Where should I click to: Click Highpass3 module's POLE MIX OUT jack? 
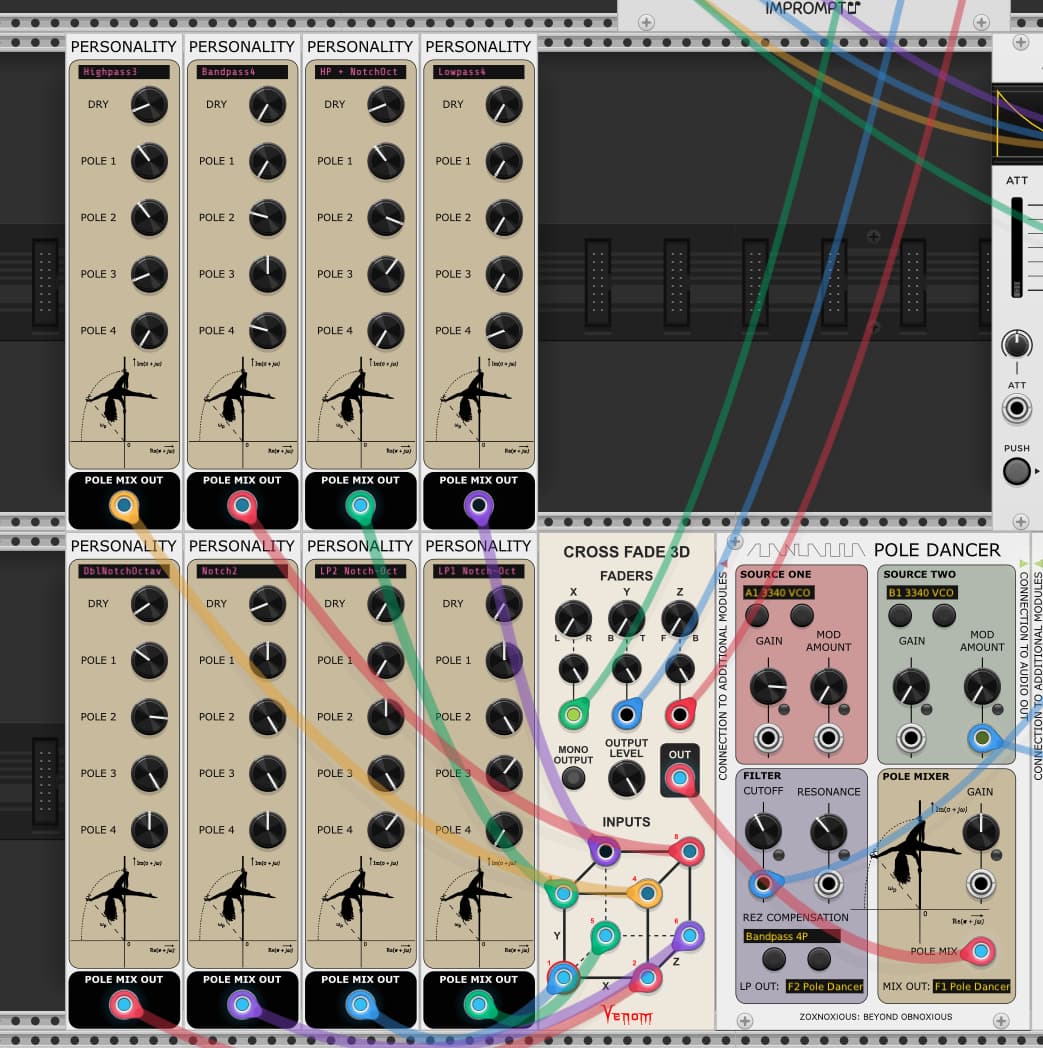pos(124,508)
